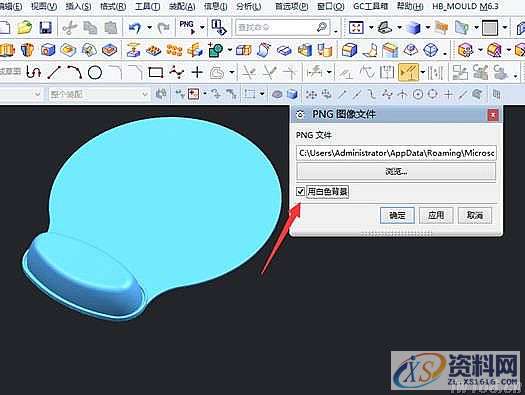Expand the dropdown beside the Fit view icon
Screen dimensions: 525x395
coord(371,28)
